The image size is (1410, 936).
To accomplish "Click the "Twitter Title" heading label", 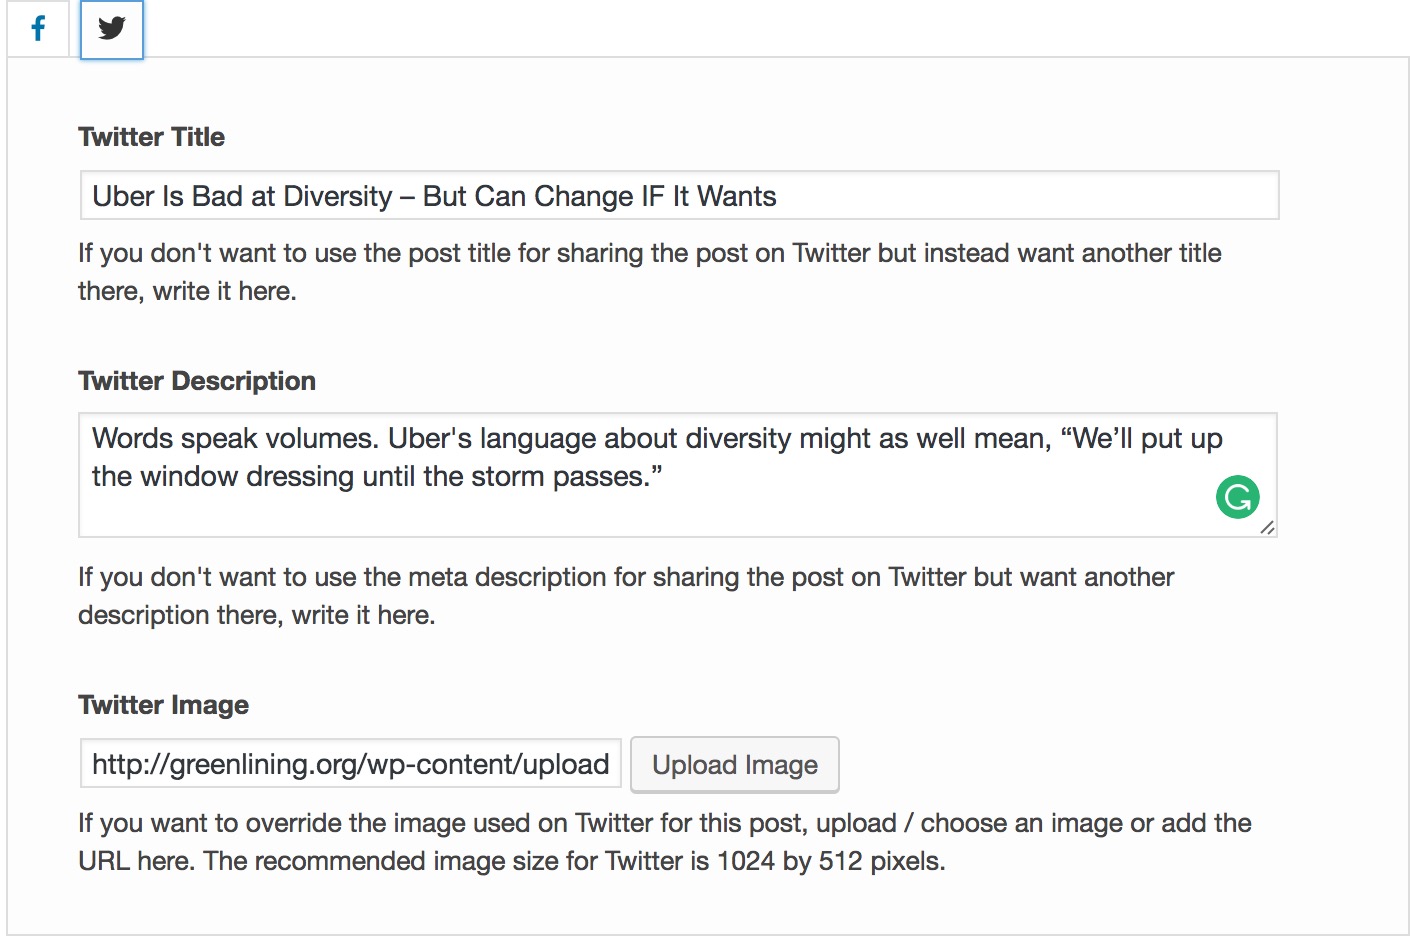I will (152, 137).
